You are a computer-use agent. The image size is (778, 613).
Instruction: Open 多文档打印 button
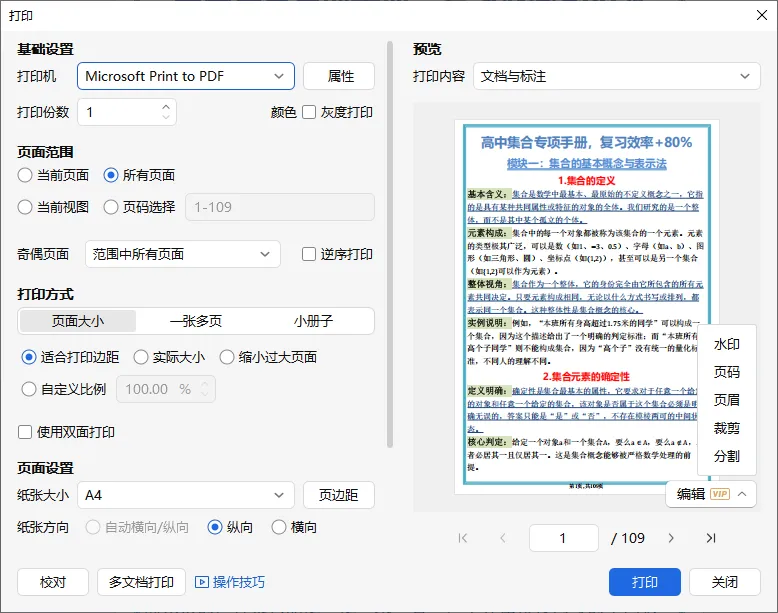[x=141, y=582]
